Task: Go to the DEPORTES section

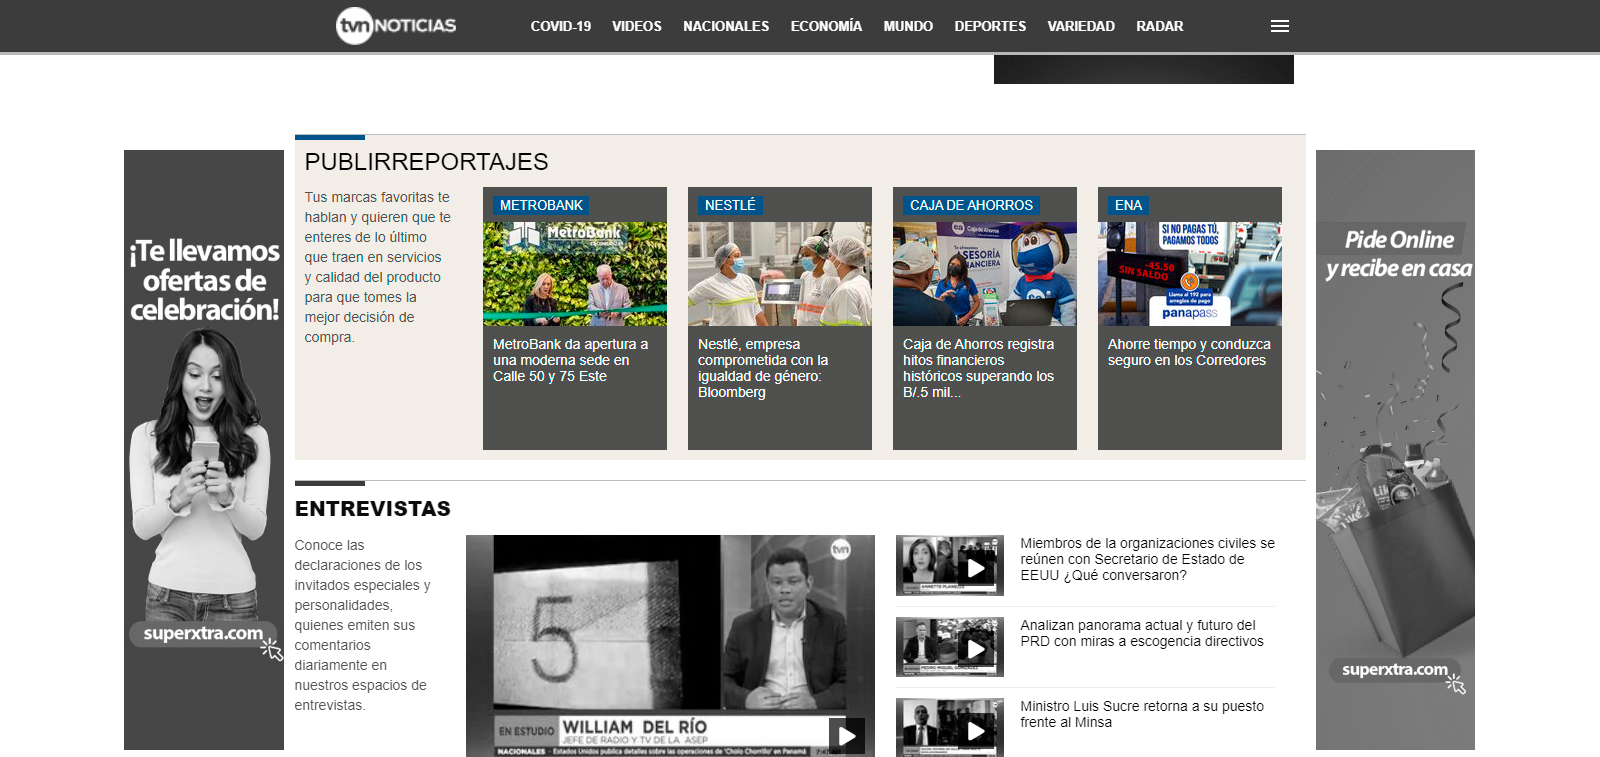Action: 990,26
